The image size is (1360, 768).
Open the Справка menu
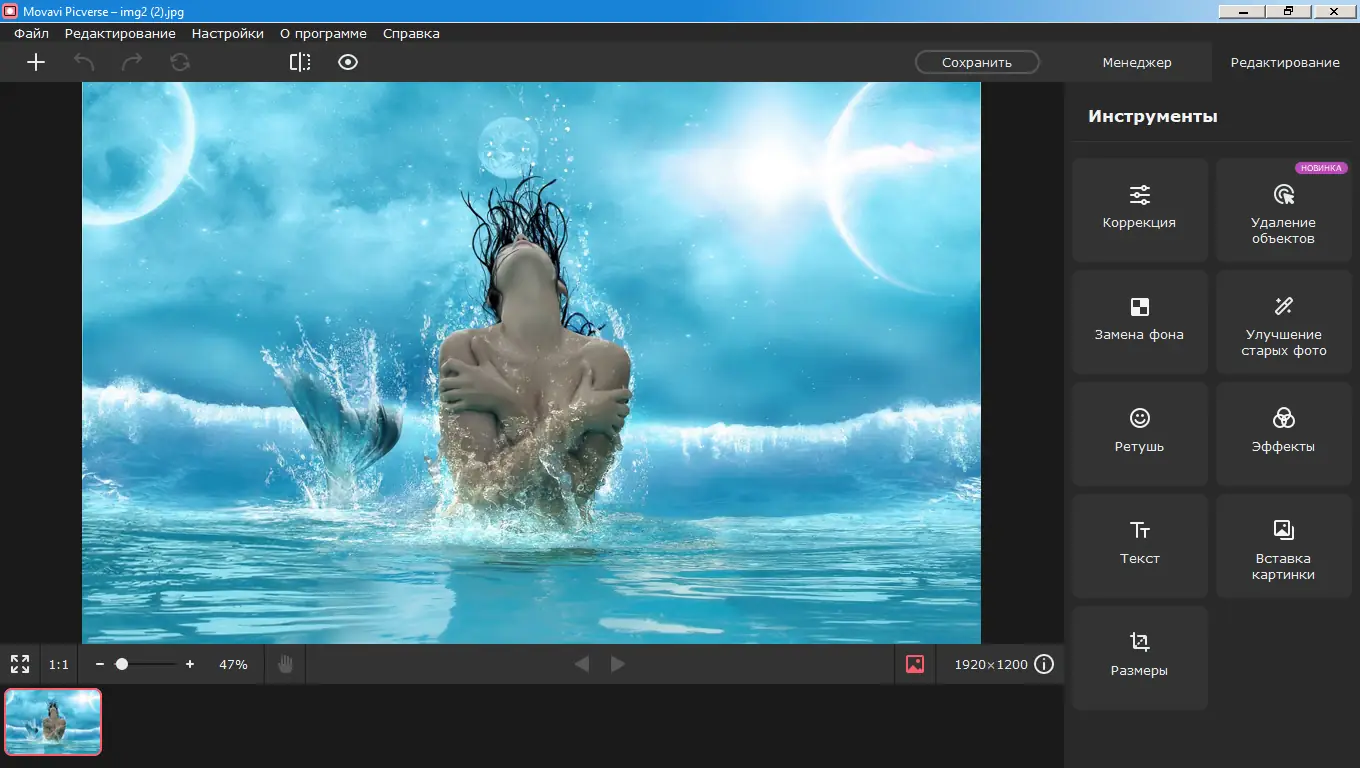pyautogui.click(x=410, y=33)
